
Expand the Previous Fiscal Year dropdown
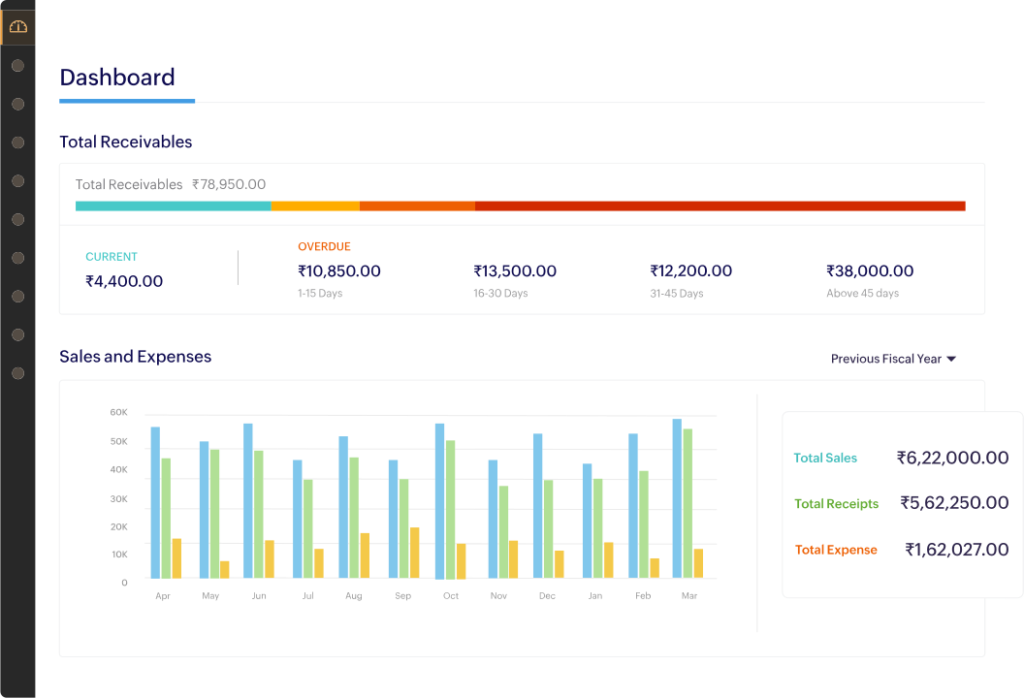click(x=893, y=359)
